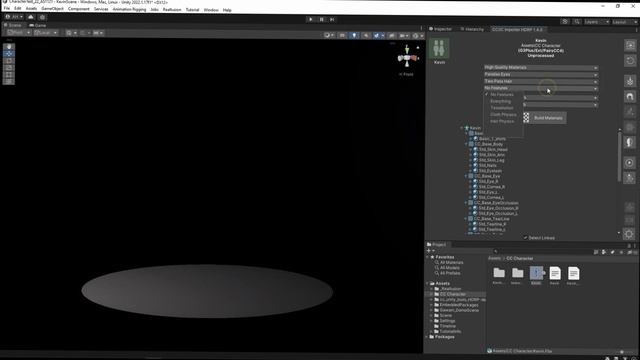Click the refresh icon in importer sidebar
Viewport: 640px width, 360px height.
pyautogui.click(x=630, y=61)
